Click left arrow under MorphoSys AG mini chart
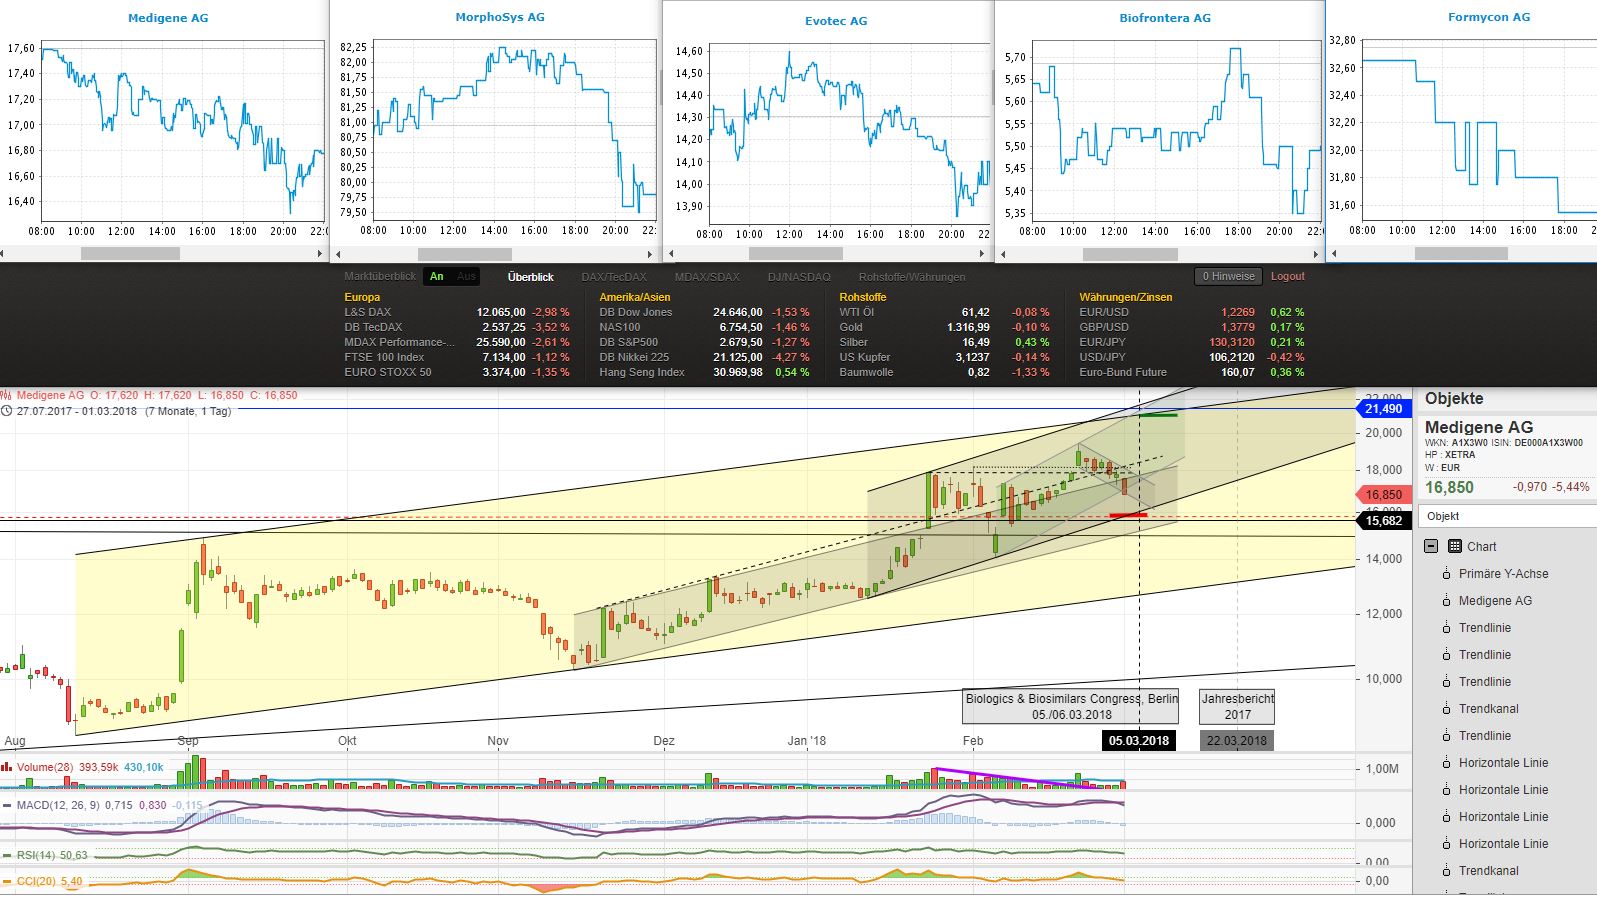This screenshot has width=1597, height=897. 338,254
